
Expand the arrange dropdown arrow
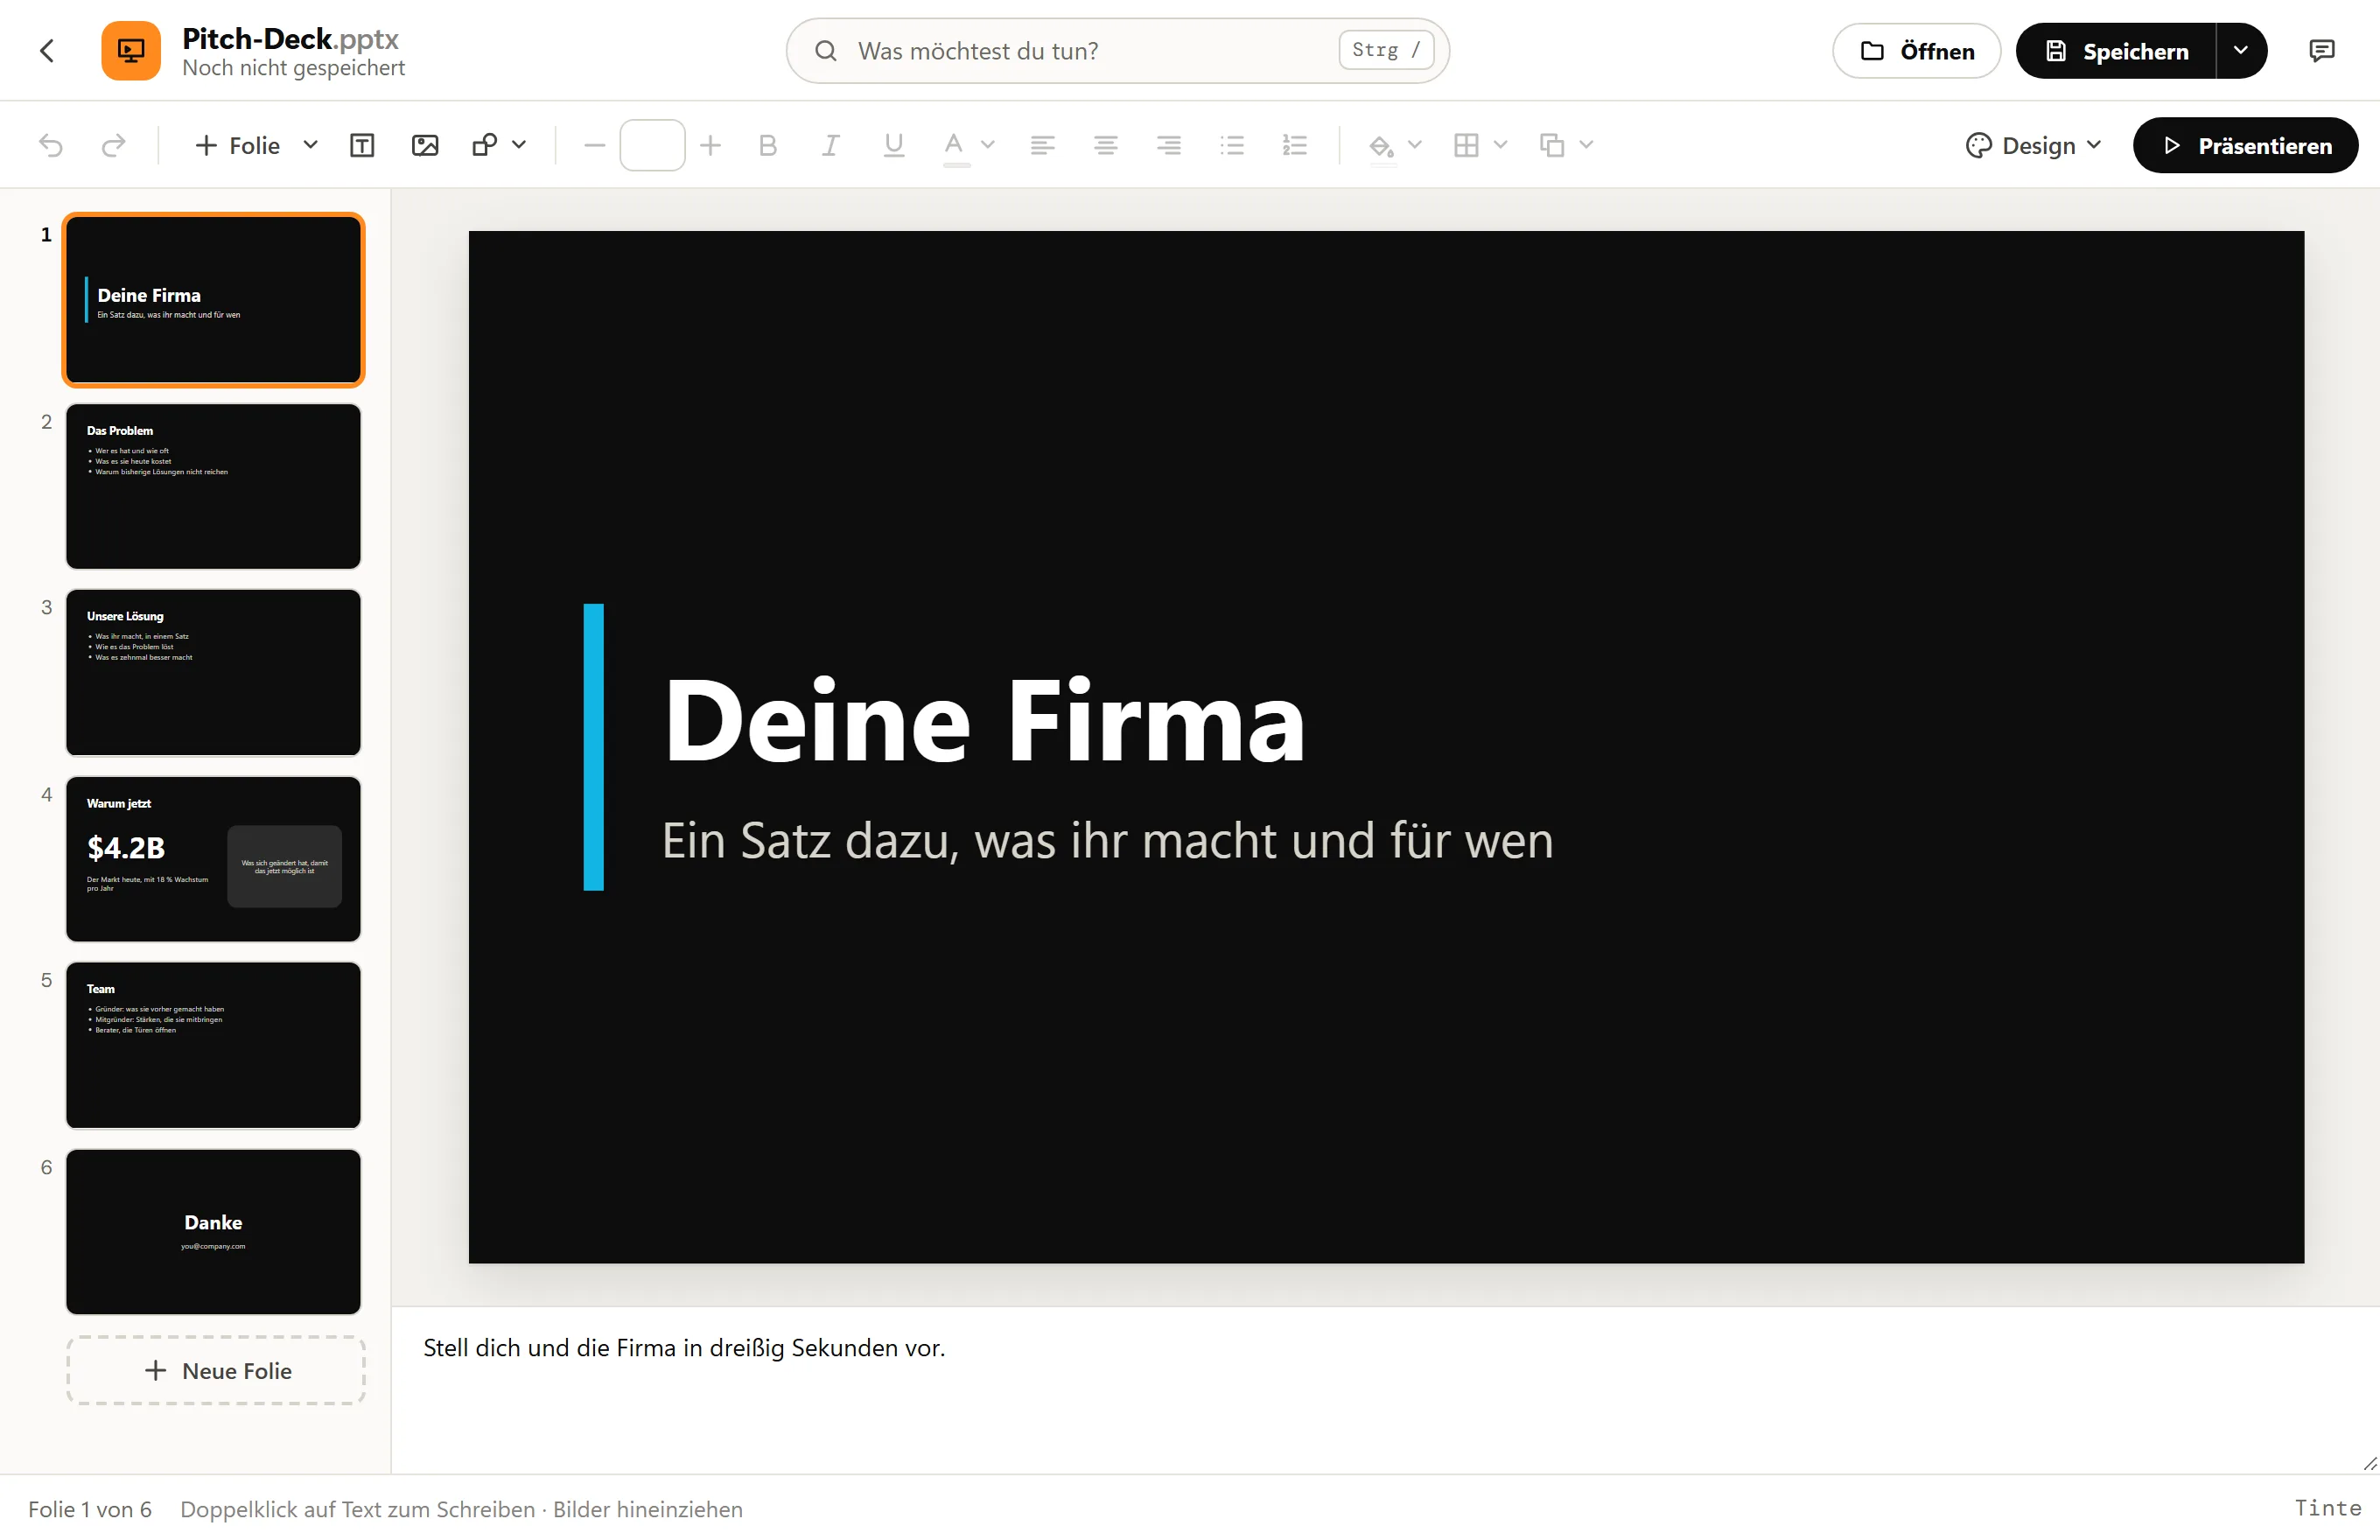1586,146
